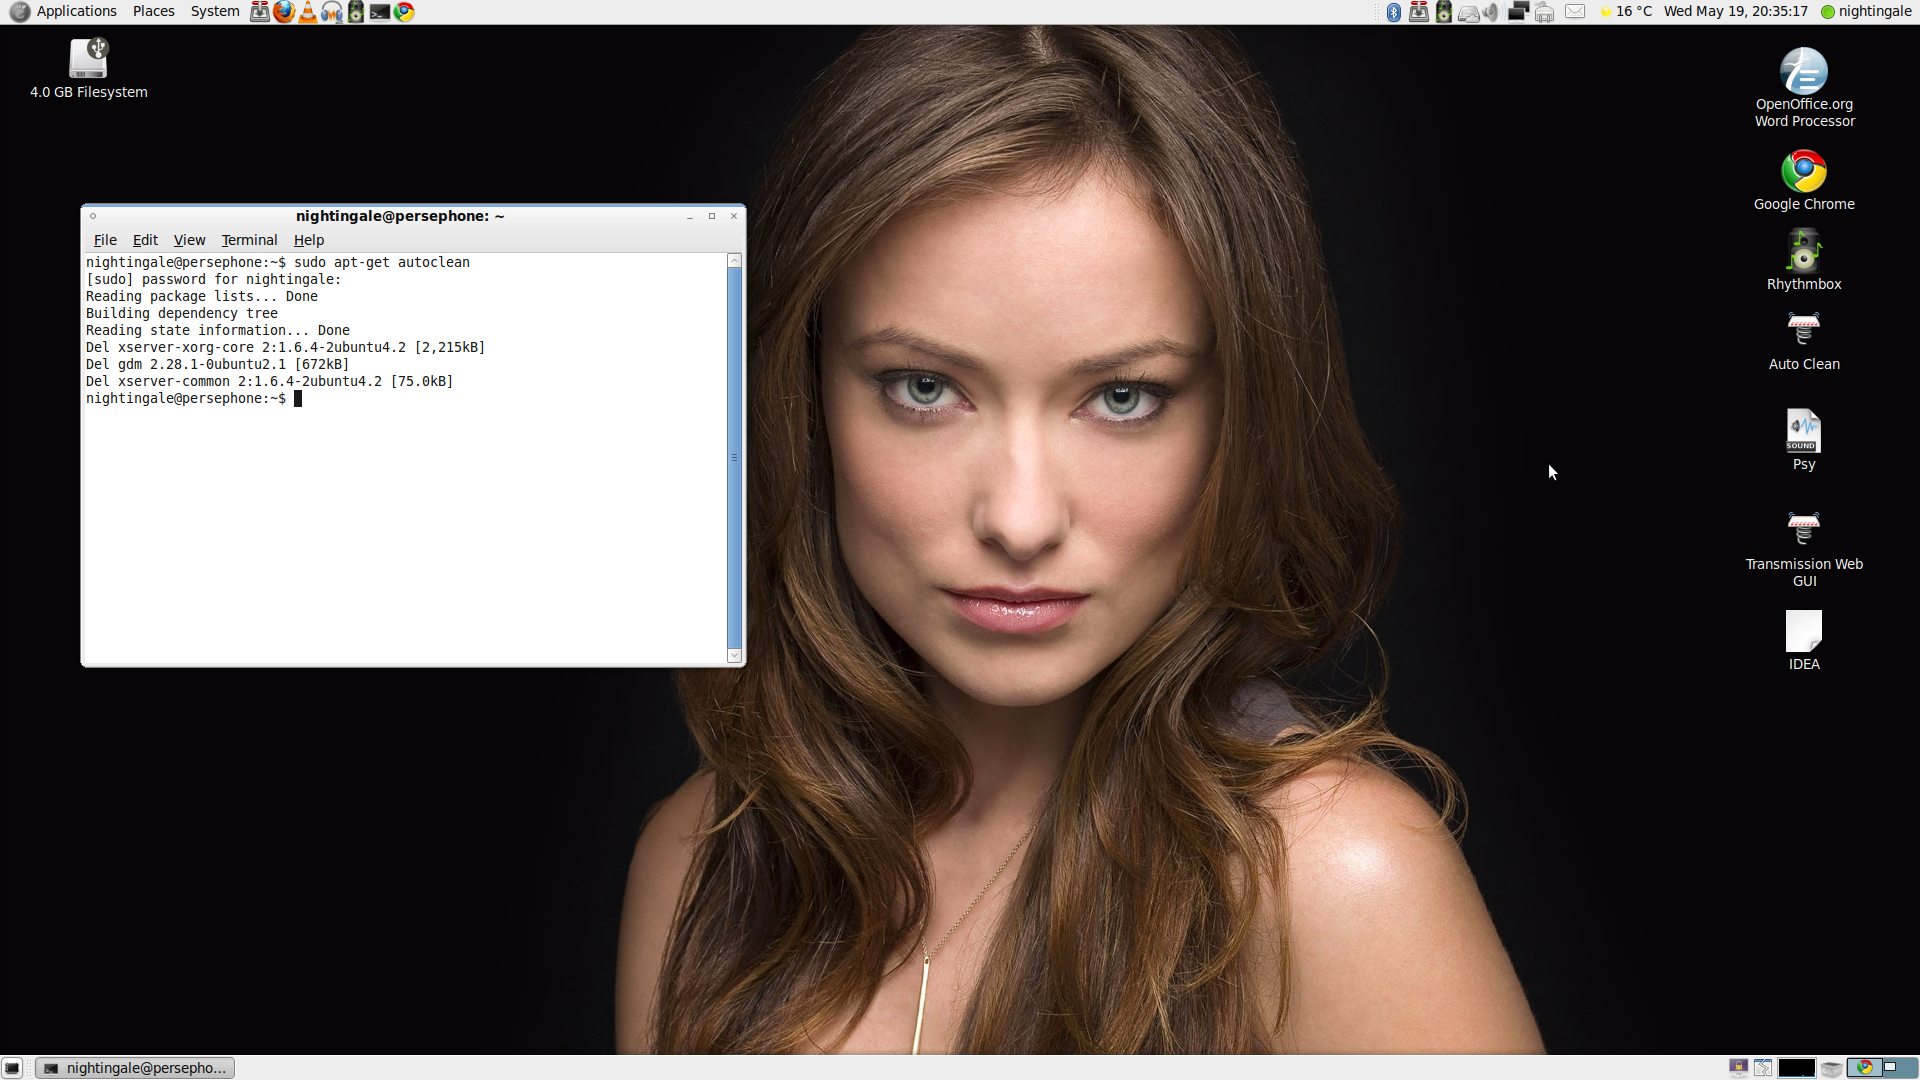The width and height of the screenshot is (1920, 1080).
Task: Open the Terminal menu in the terminal
Action: pyautogui.click(x=249, y=240)
